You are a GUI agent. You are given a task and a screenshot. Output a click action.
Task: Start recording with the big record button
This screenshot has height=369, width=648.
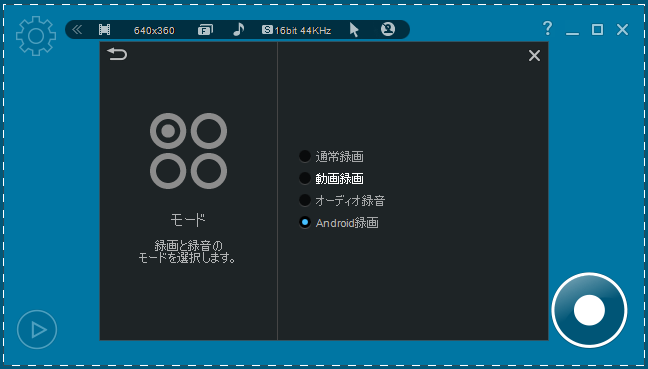(x=589, y=310)
